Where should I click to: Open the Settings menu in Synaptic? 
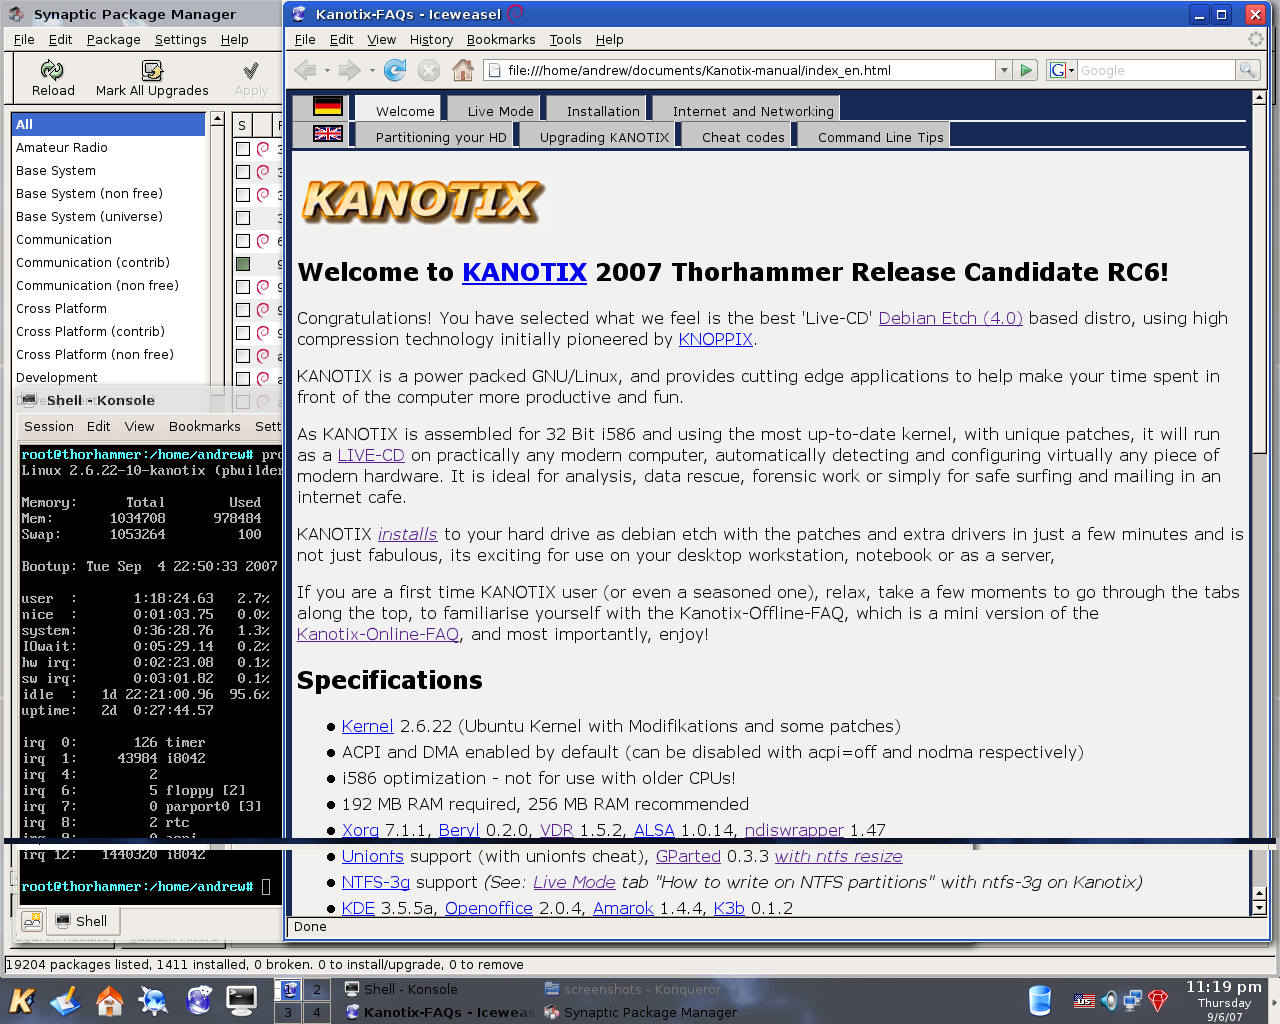point(180,39)
